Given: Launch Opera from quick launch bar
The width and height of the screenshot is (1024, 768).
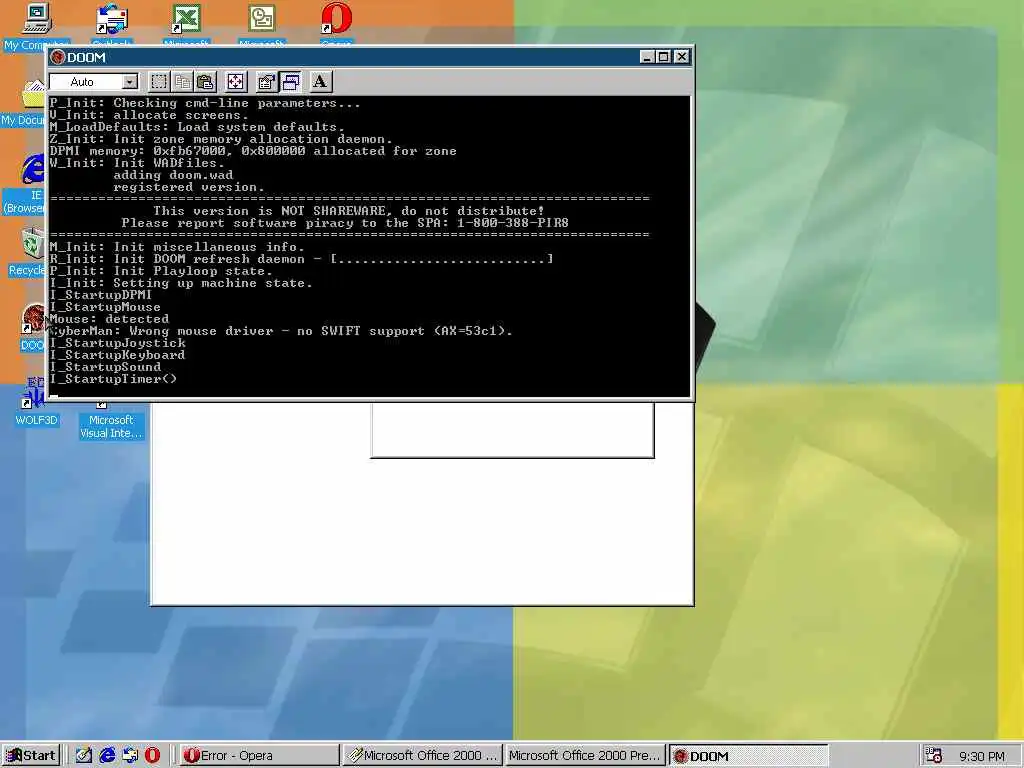Looking at the screenshot, I should pyautogui.click(x=152, y=756).
